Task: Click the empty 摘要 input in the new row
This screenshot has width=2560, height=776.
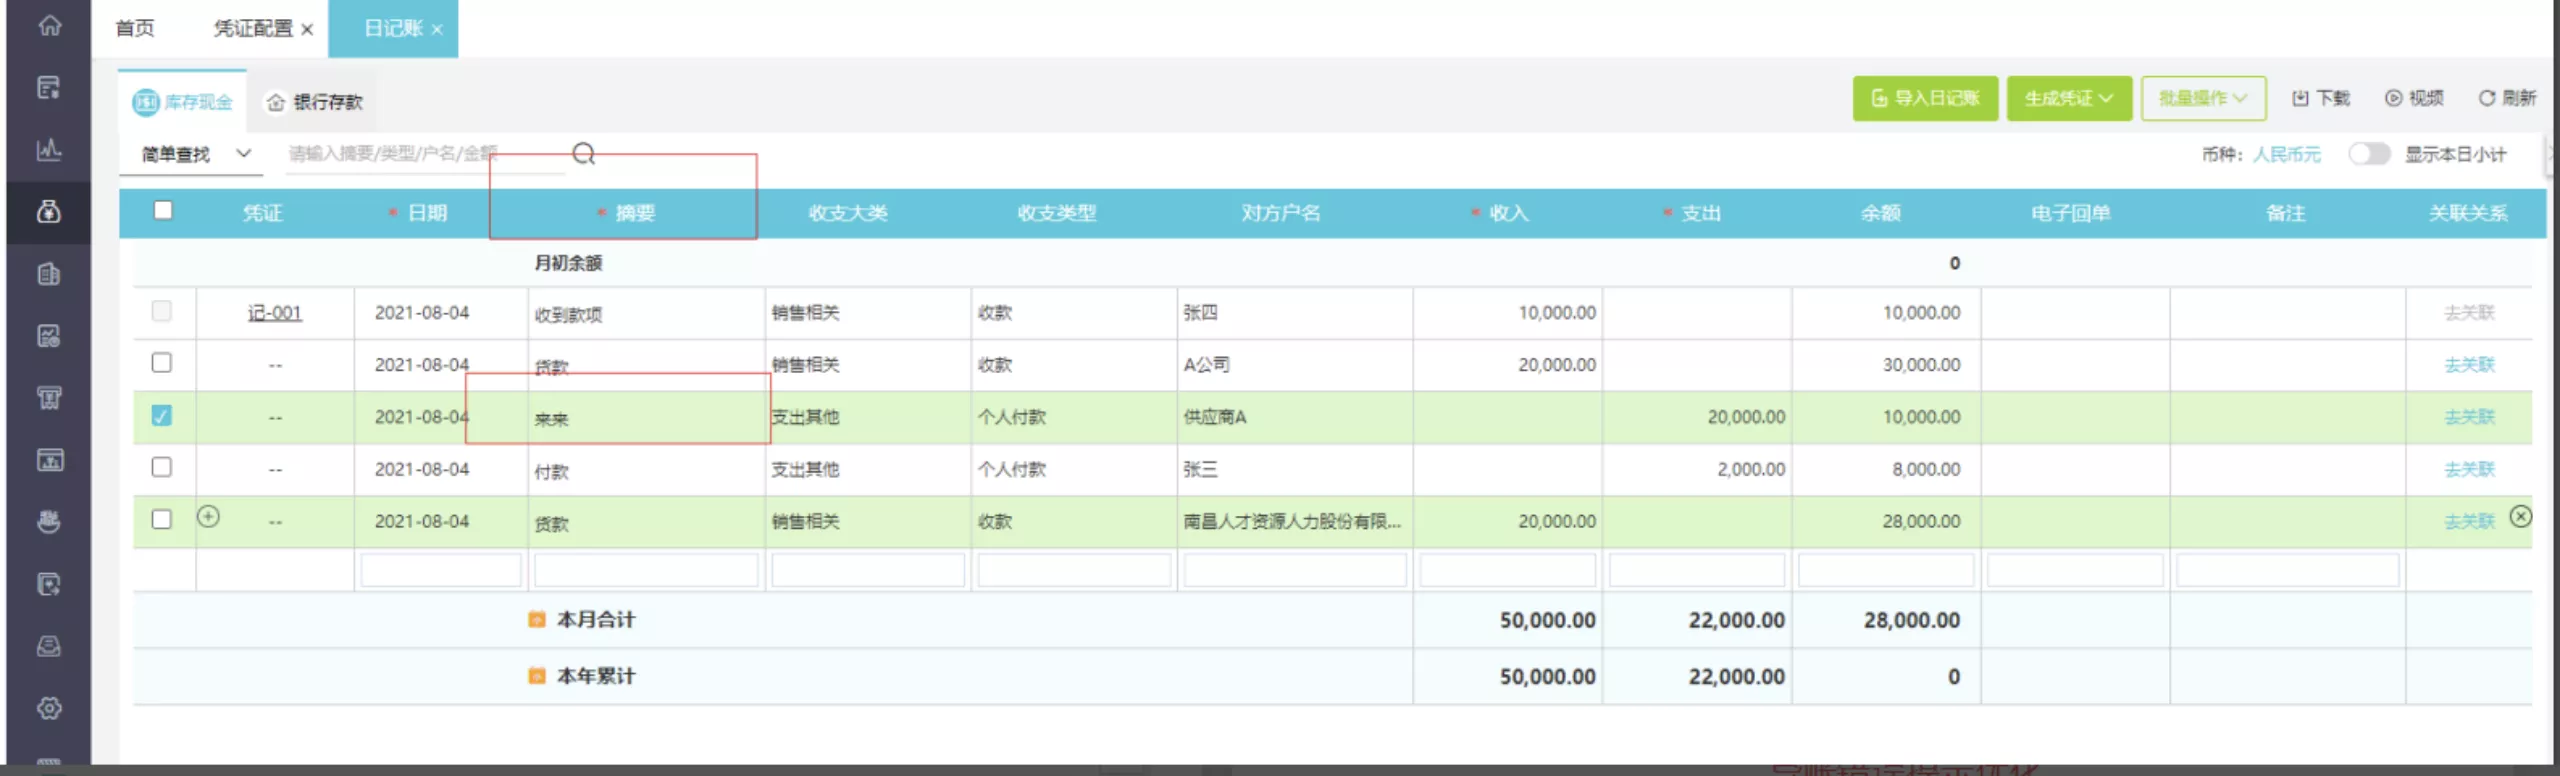Action: click(x=646, y=570)
